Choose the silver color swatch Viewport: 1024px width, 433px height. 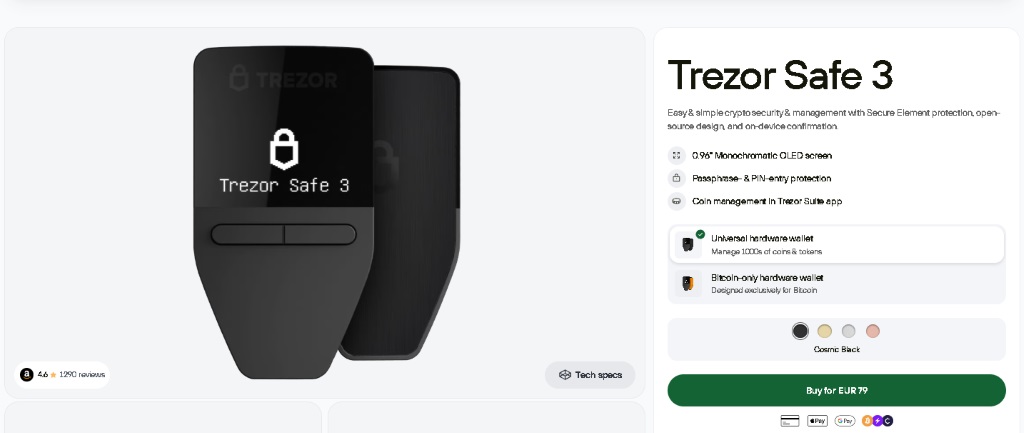[x=848, y=331]
